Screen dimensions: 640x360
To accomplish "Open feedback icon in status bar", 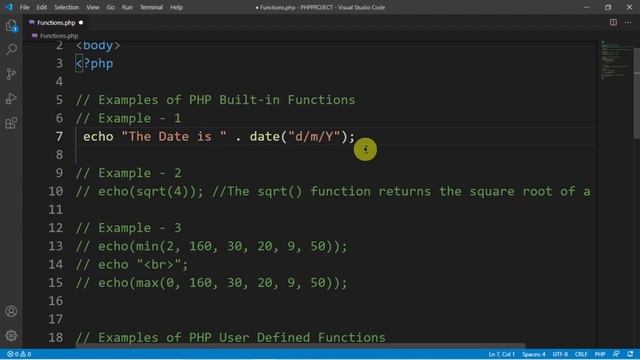I will pyautogui.click(x=616, y=354).
